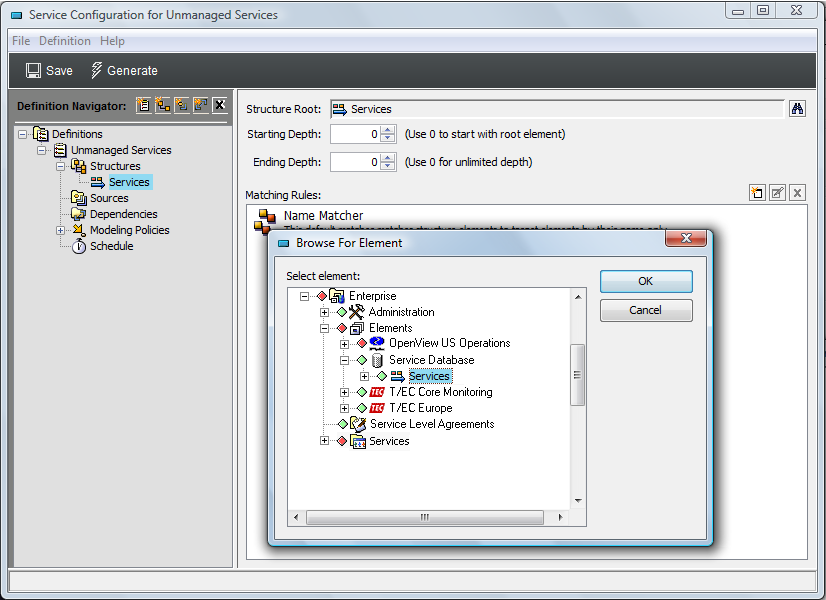Select Service Level Agreements element
The height and width of the screenshot is (600, 826).
click(432, 424)
